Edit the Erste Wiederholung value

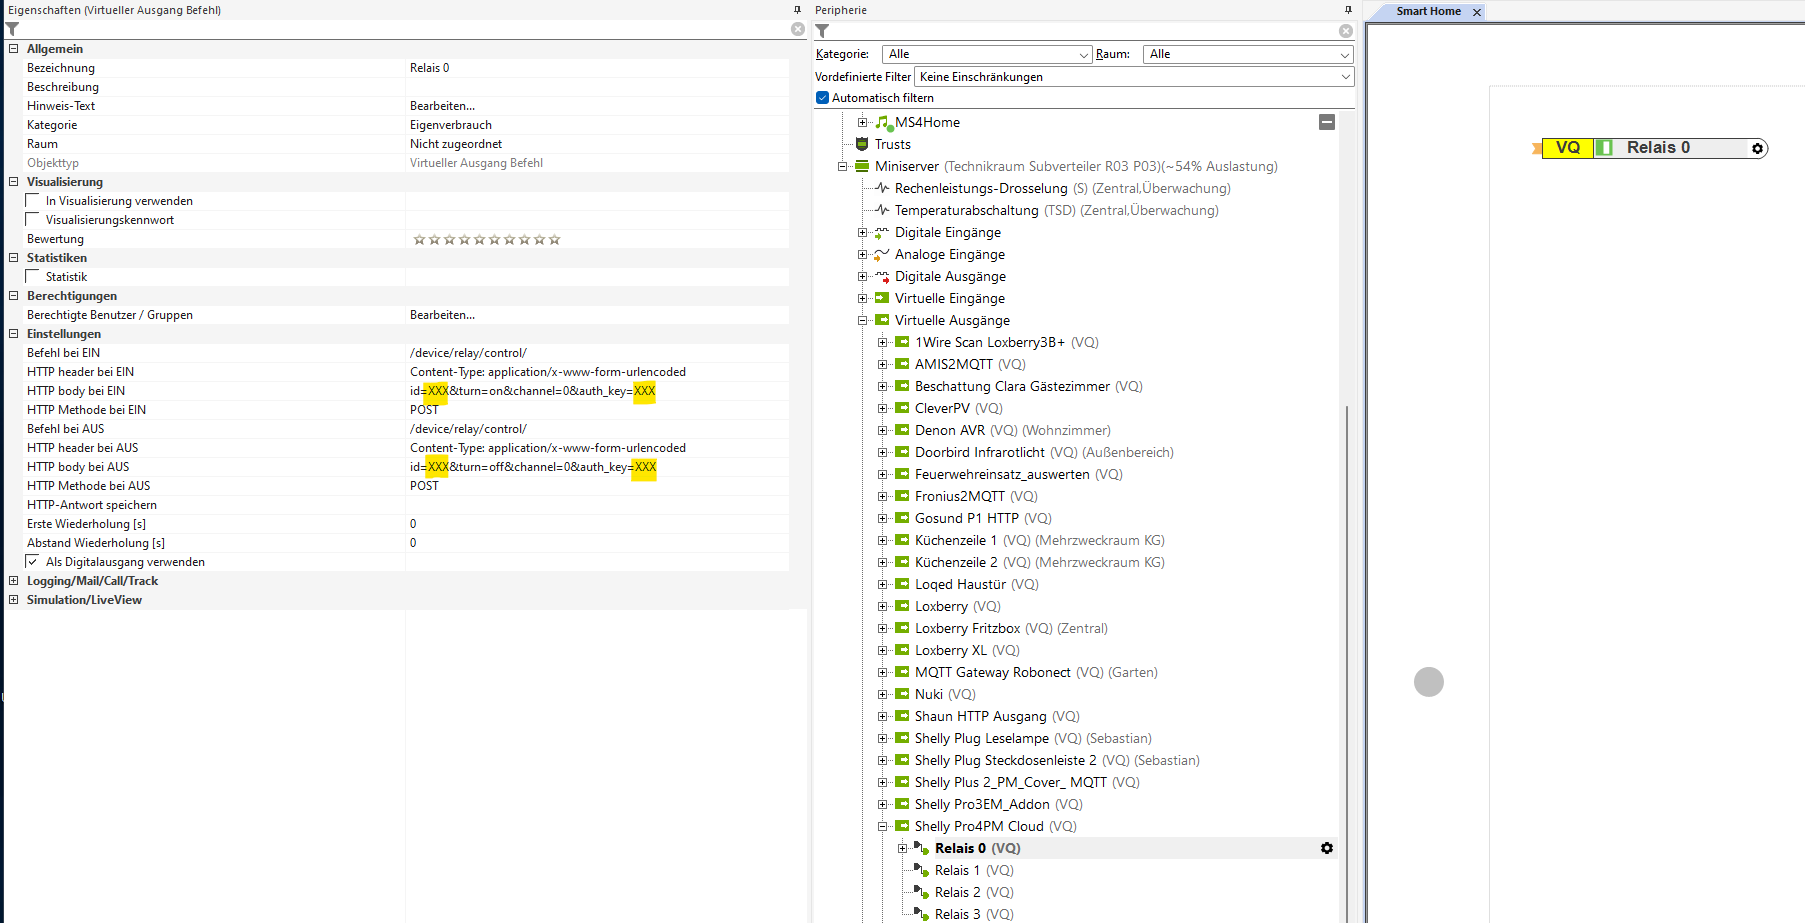(597, 524)
